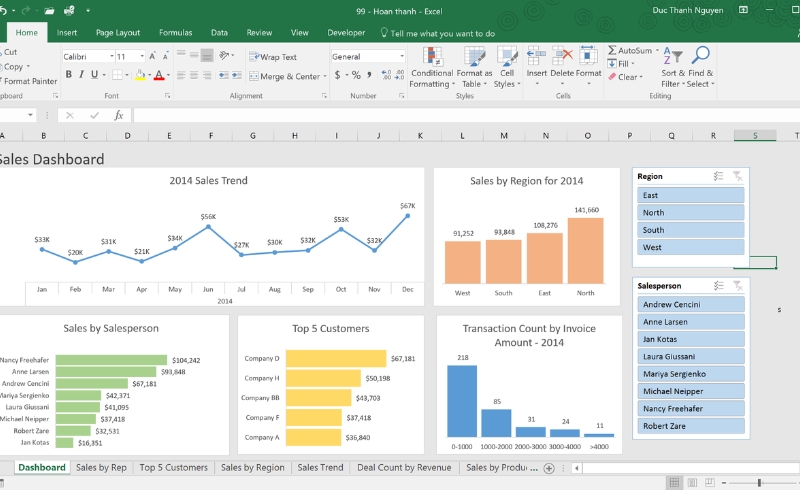Switch to Page Layout view
Viewport: 800px width, 490px height.
[x=692, y=482]
